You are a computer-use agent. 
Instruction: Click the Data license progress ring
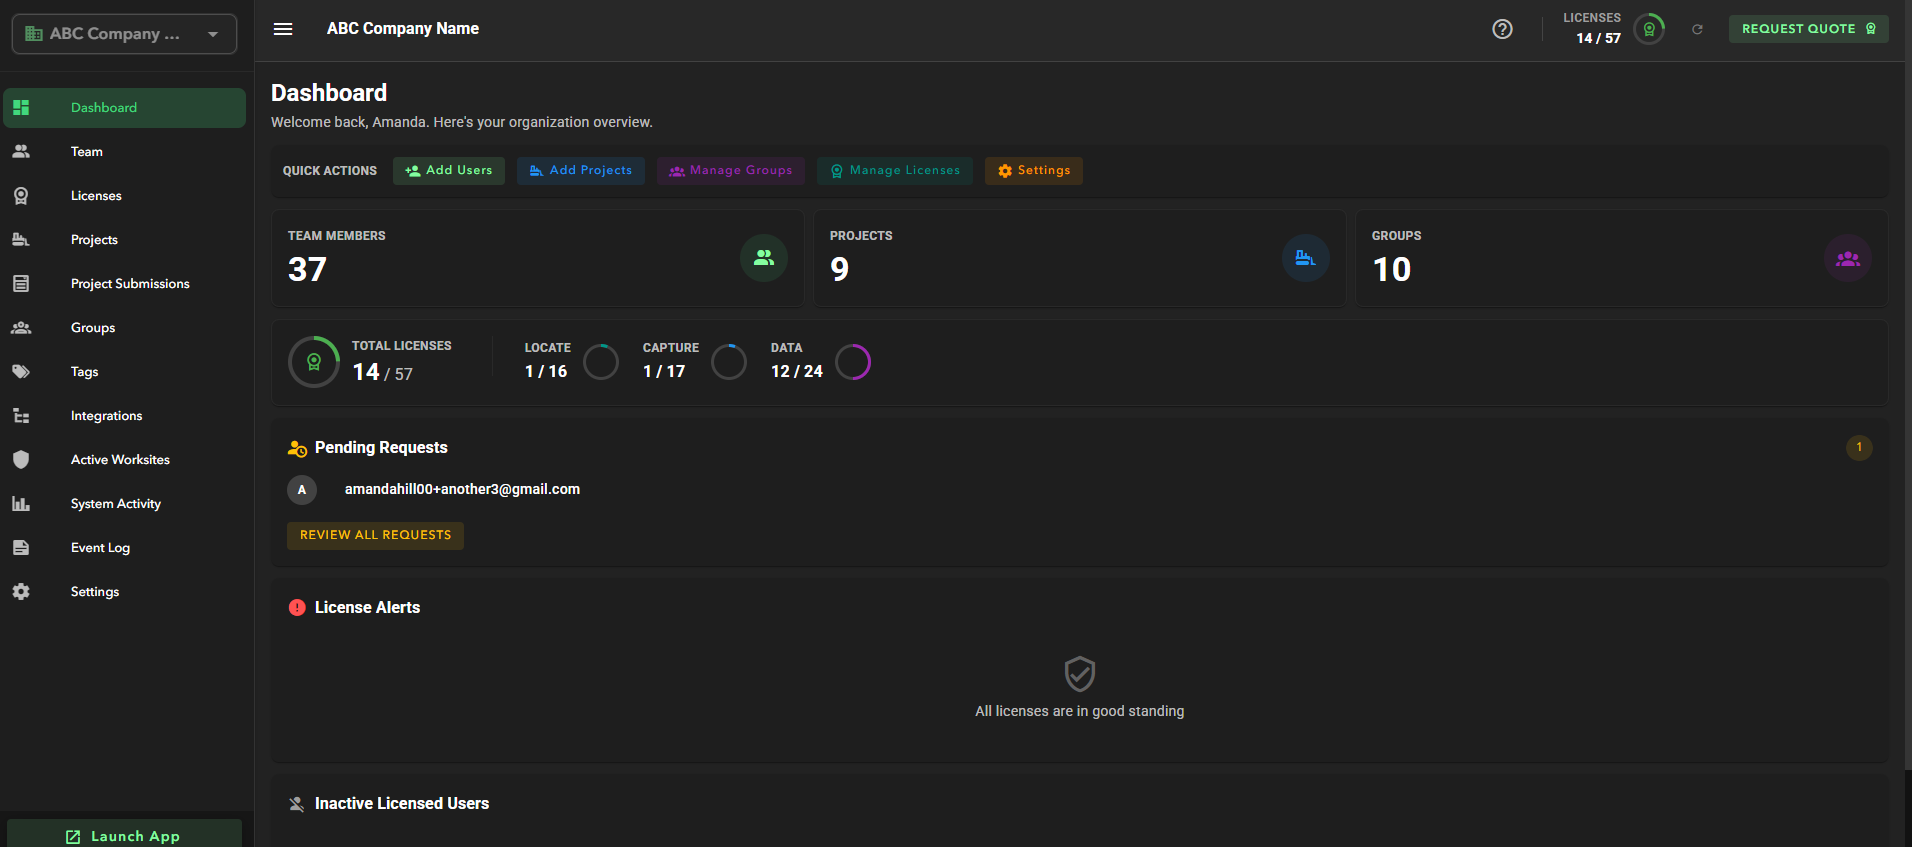853,362
